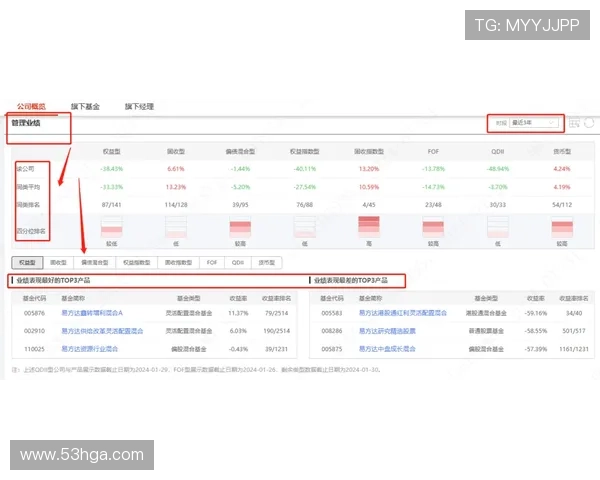The width and height of the screenshot is (600, 480).
Task: Switch to the 旗下经理 tab
Action: pyautogui.click(x=139, y=107)
